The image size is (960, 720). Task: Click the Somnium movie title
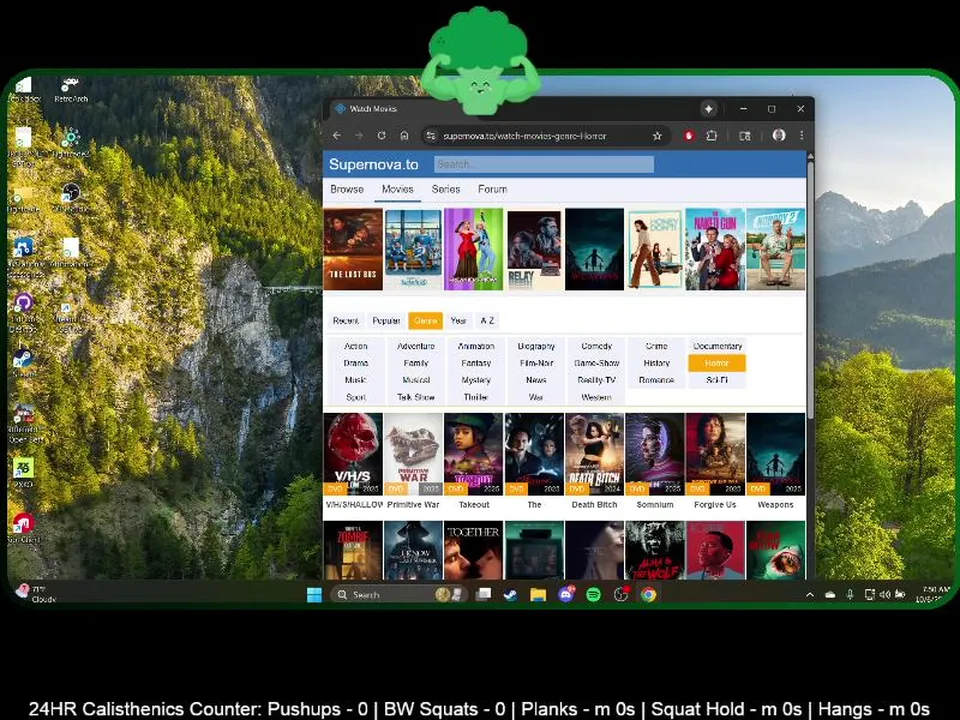tap(655, 504)
